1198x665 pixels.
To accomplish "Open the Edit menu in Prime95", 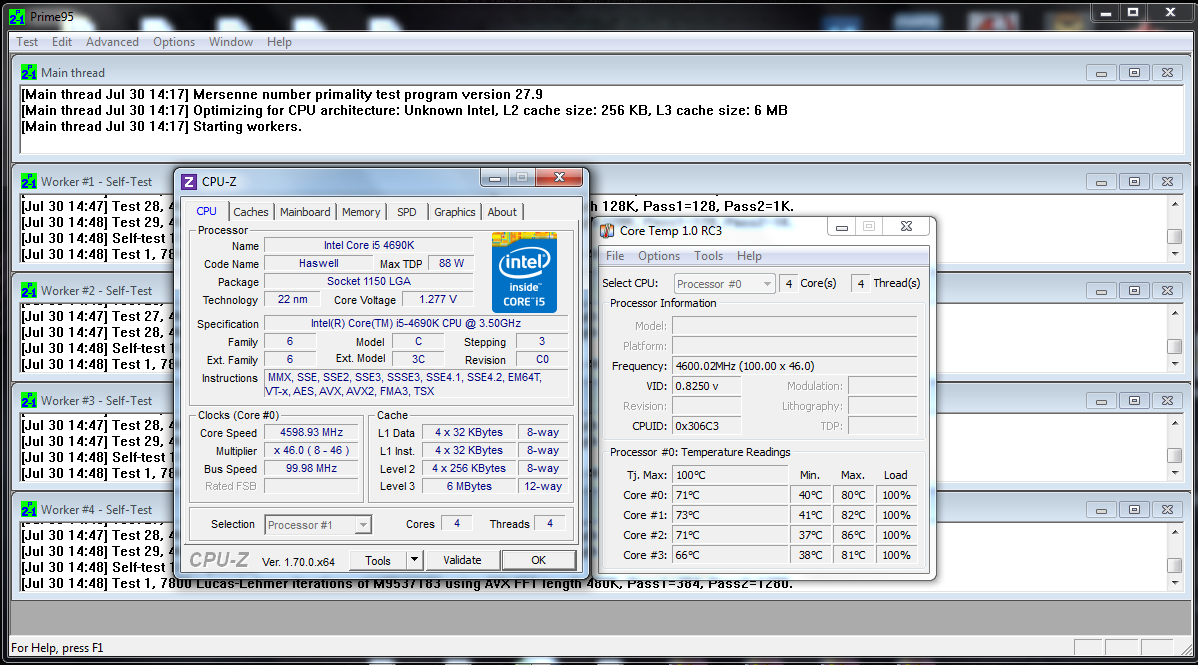I will pyautogui.click(x=62, y=42).
